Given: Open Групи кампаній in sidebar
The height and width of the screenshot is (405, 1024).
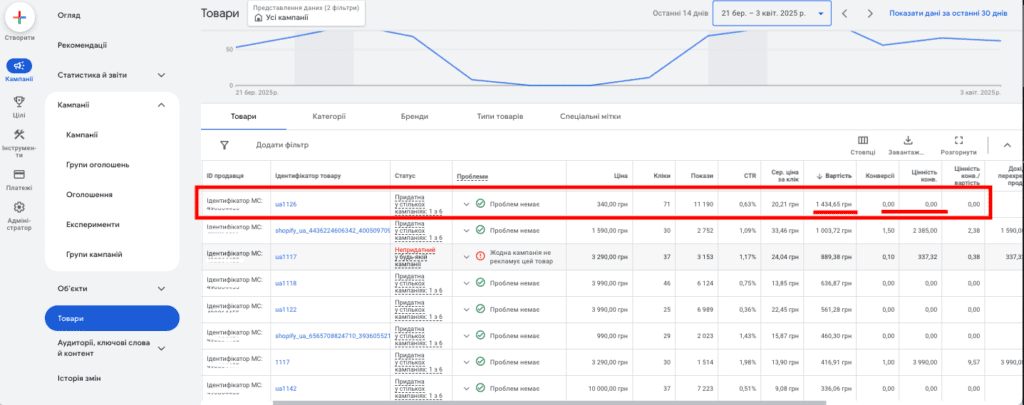Looking at the screenshot, I should (x=94, y=254).
